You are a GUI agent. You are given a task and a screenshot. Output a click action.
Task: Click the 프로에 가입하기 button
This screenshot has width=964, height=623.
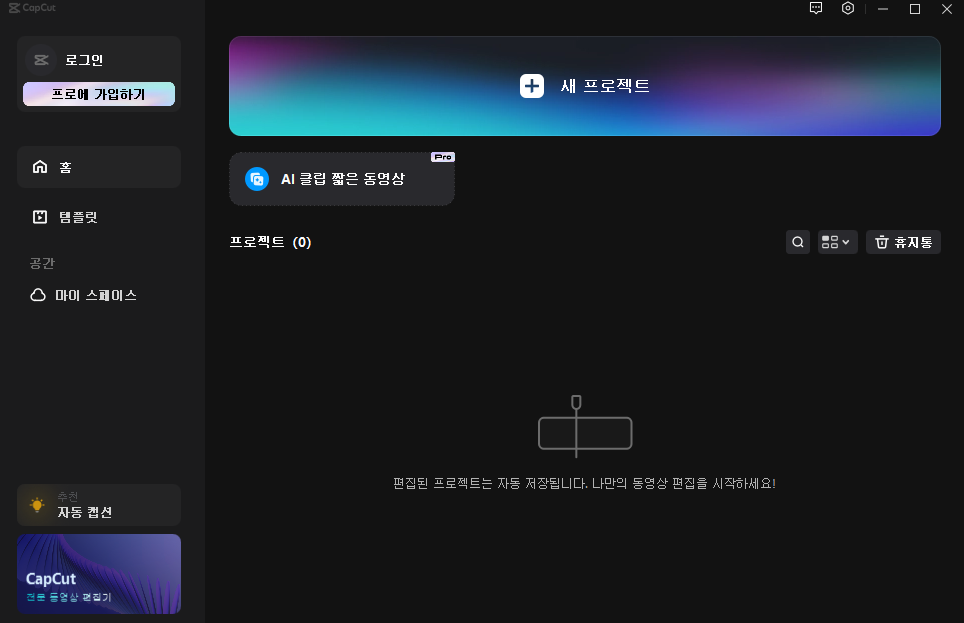click(99, 94)
